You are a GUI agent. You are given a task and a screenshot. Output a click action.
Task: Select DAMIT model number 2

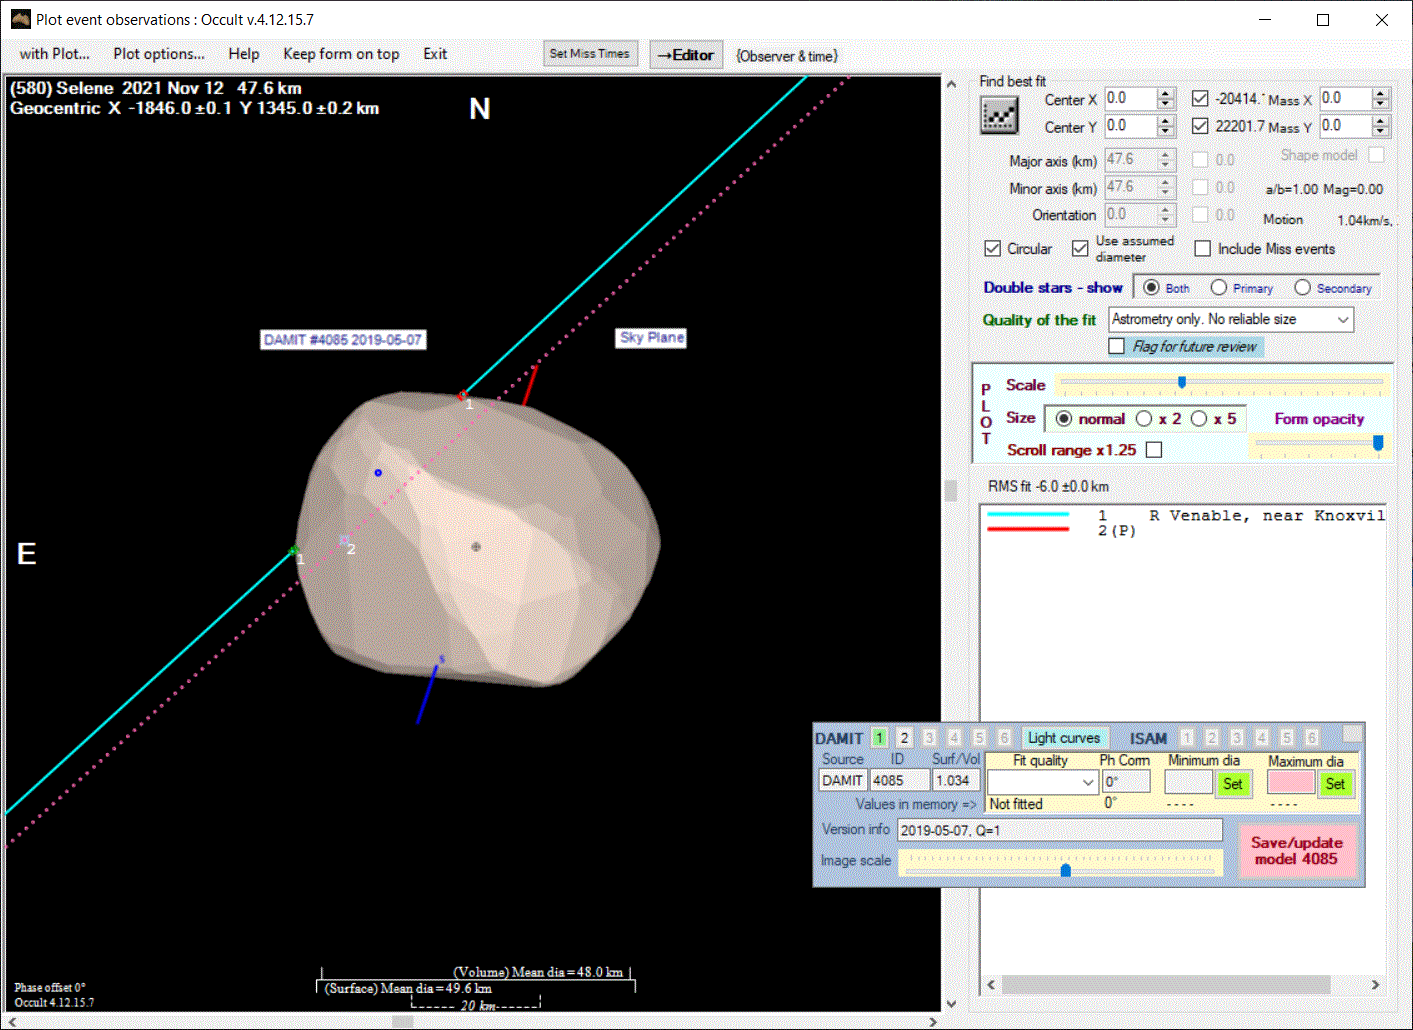(904, 738)
